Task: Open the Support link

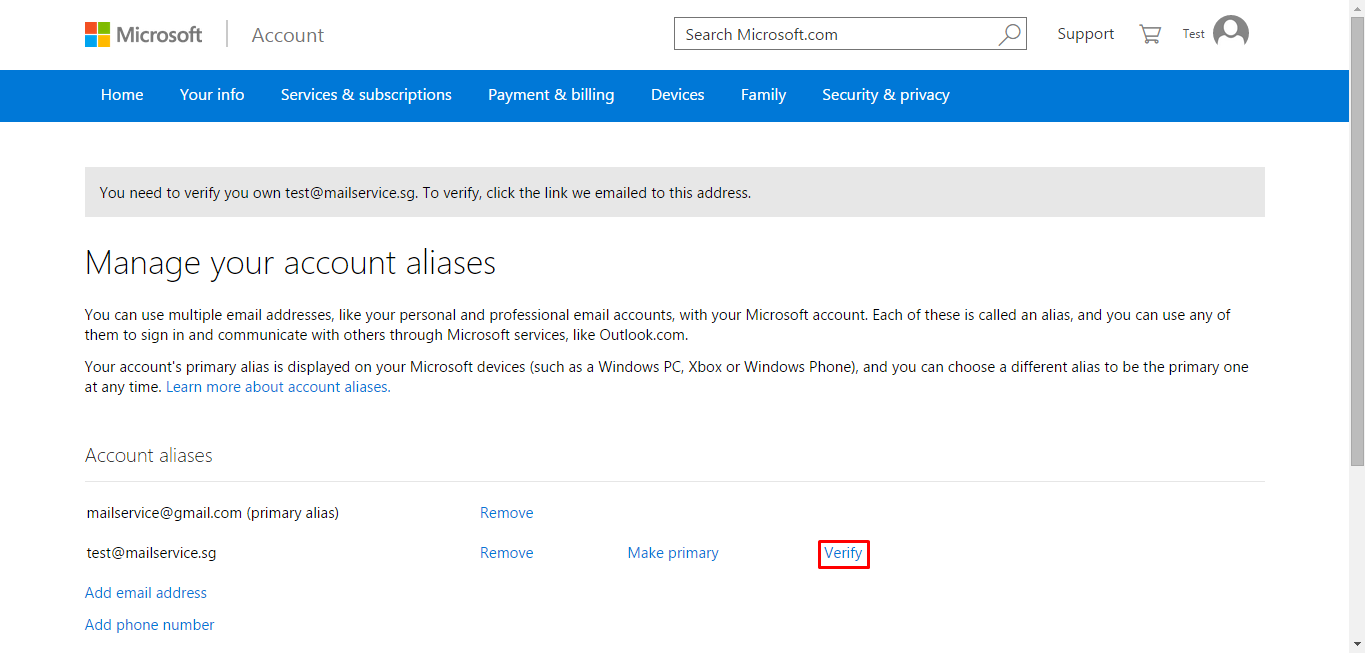Action: tap(1086, 34)
